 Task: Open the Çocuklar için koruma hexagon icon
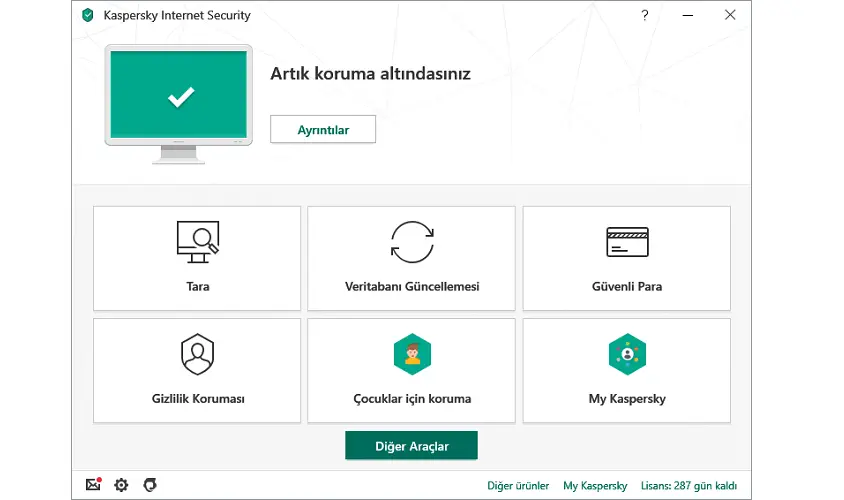tap(412, 354)
